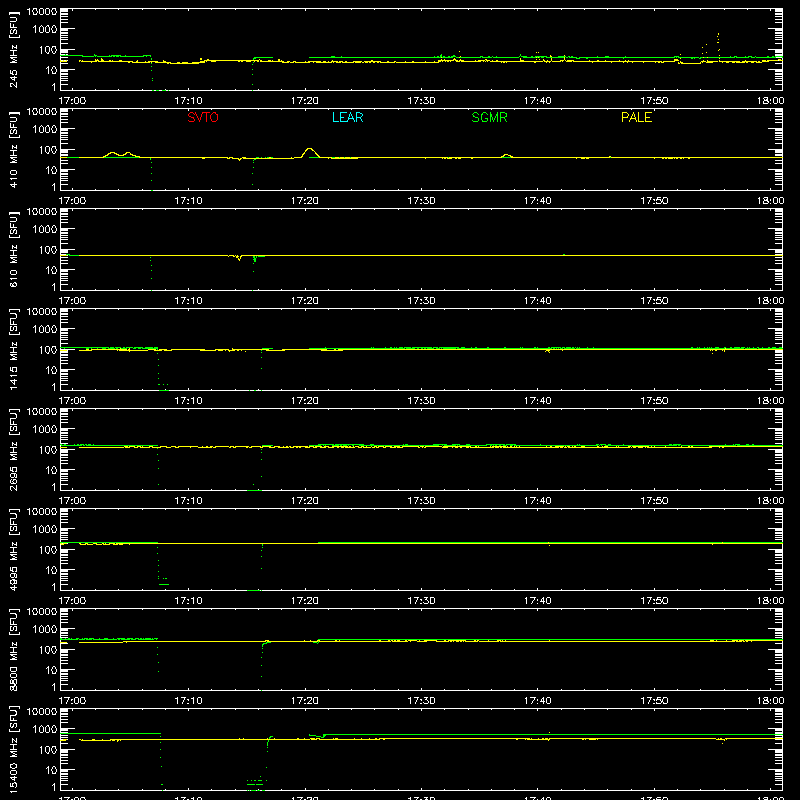Click the 17:10 tick under the 4995 MHz plot
The image size is (800, 800).
(x=188, y=601)
